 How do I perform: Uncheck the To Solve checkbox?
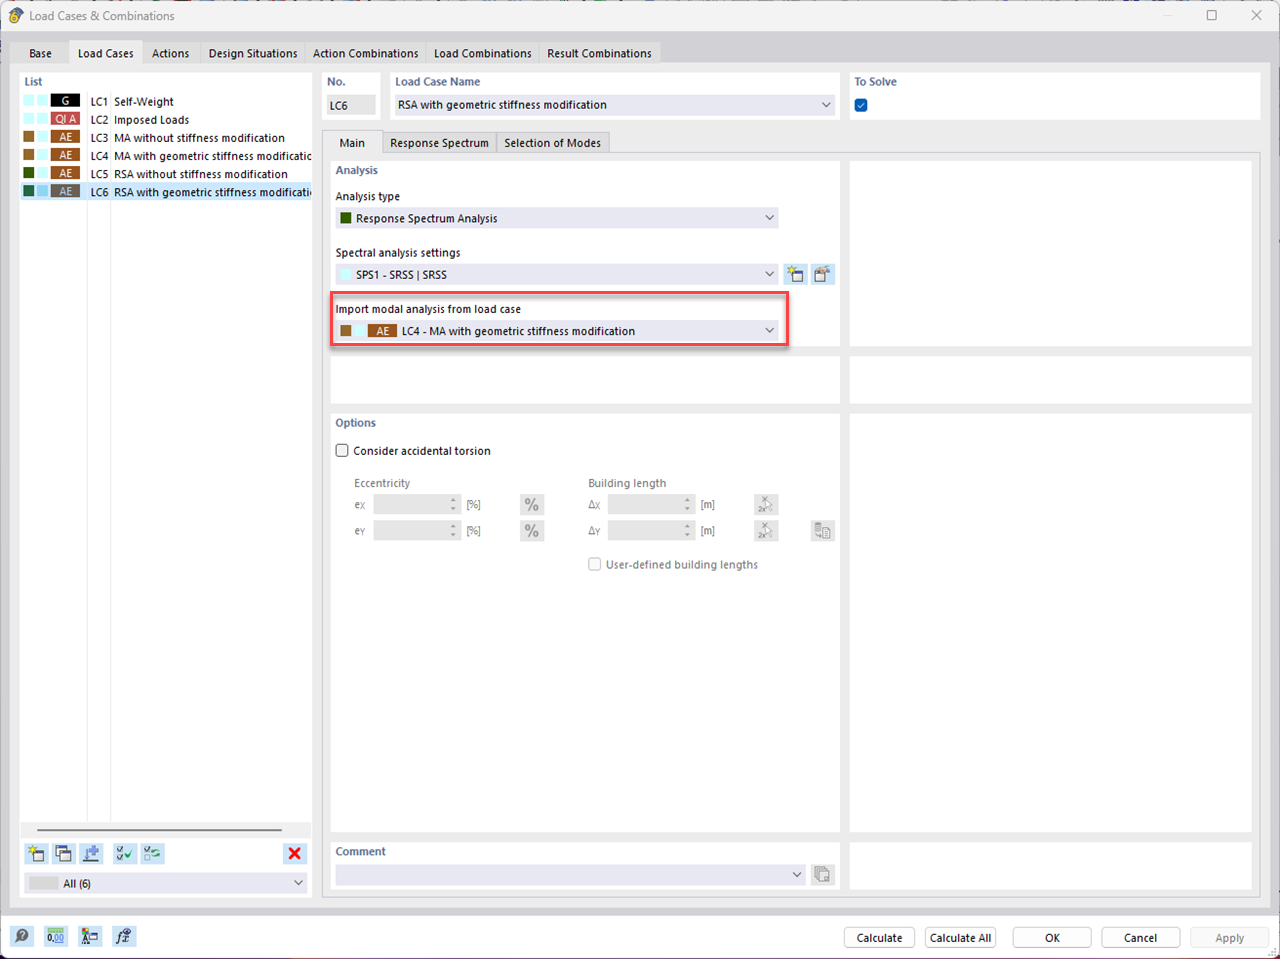click(861, 104)
